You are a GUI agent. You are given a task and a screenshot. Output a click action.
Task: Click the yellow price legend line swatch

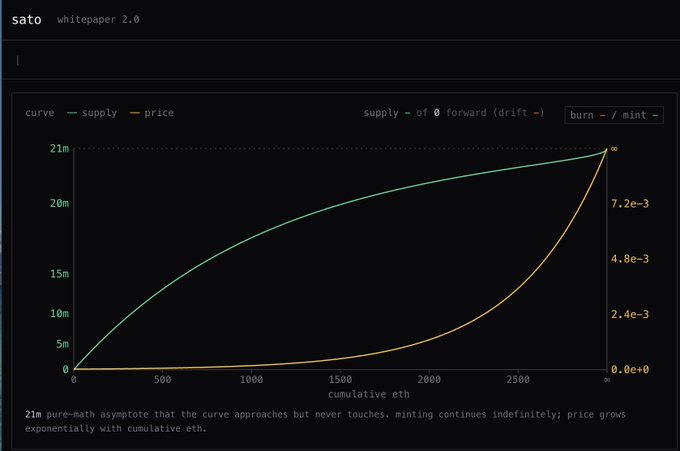coord(134,113)
